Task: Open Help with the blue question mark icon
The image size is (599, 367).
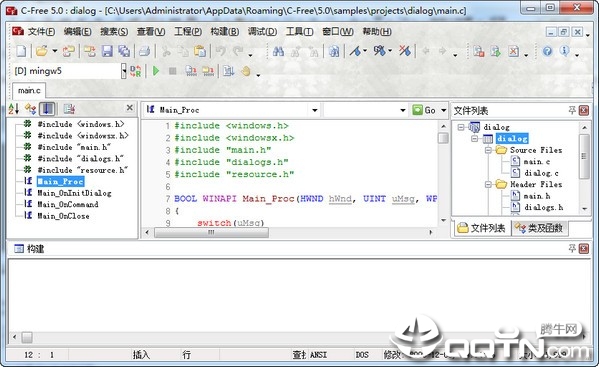Action: click(547, 51)
